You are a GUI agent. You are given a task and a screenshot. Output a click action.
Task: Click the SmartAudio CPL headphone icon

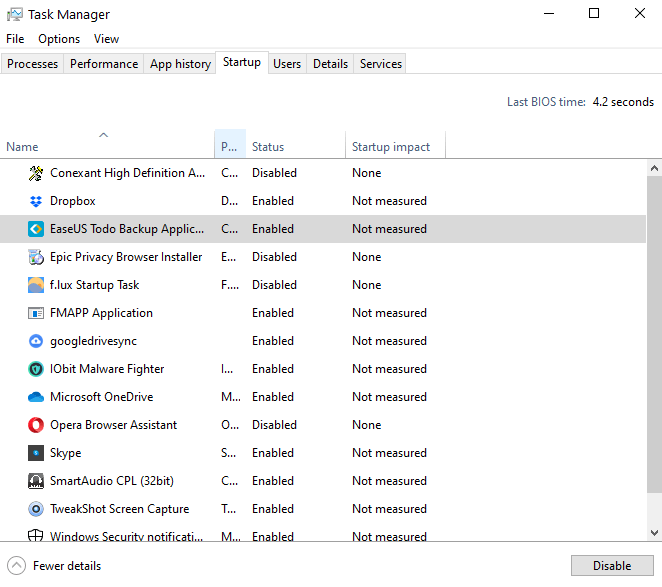point(36,481)
